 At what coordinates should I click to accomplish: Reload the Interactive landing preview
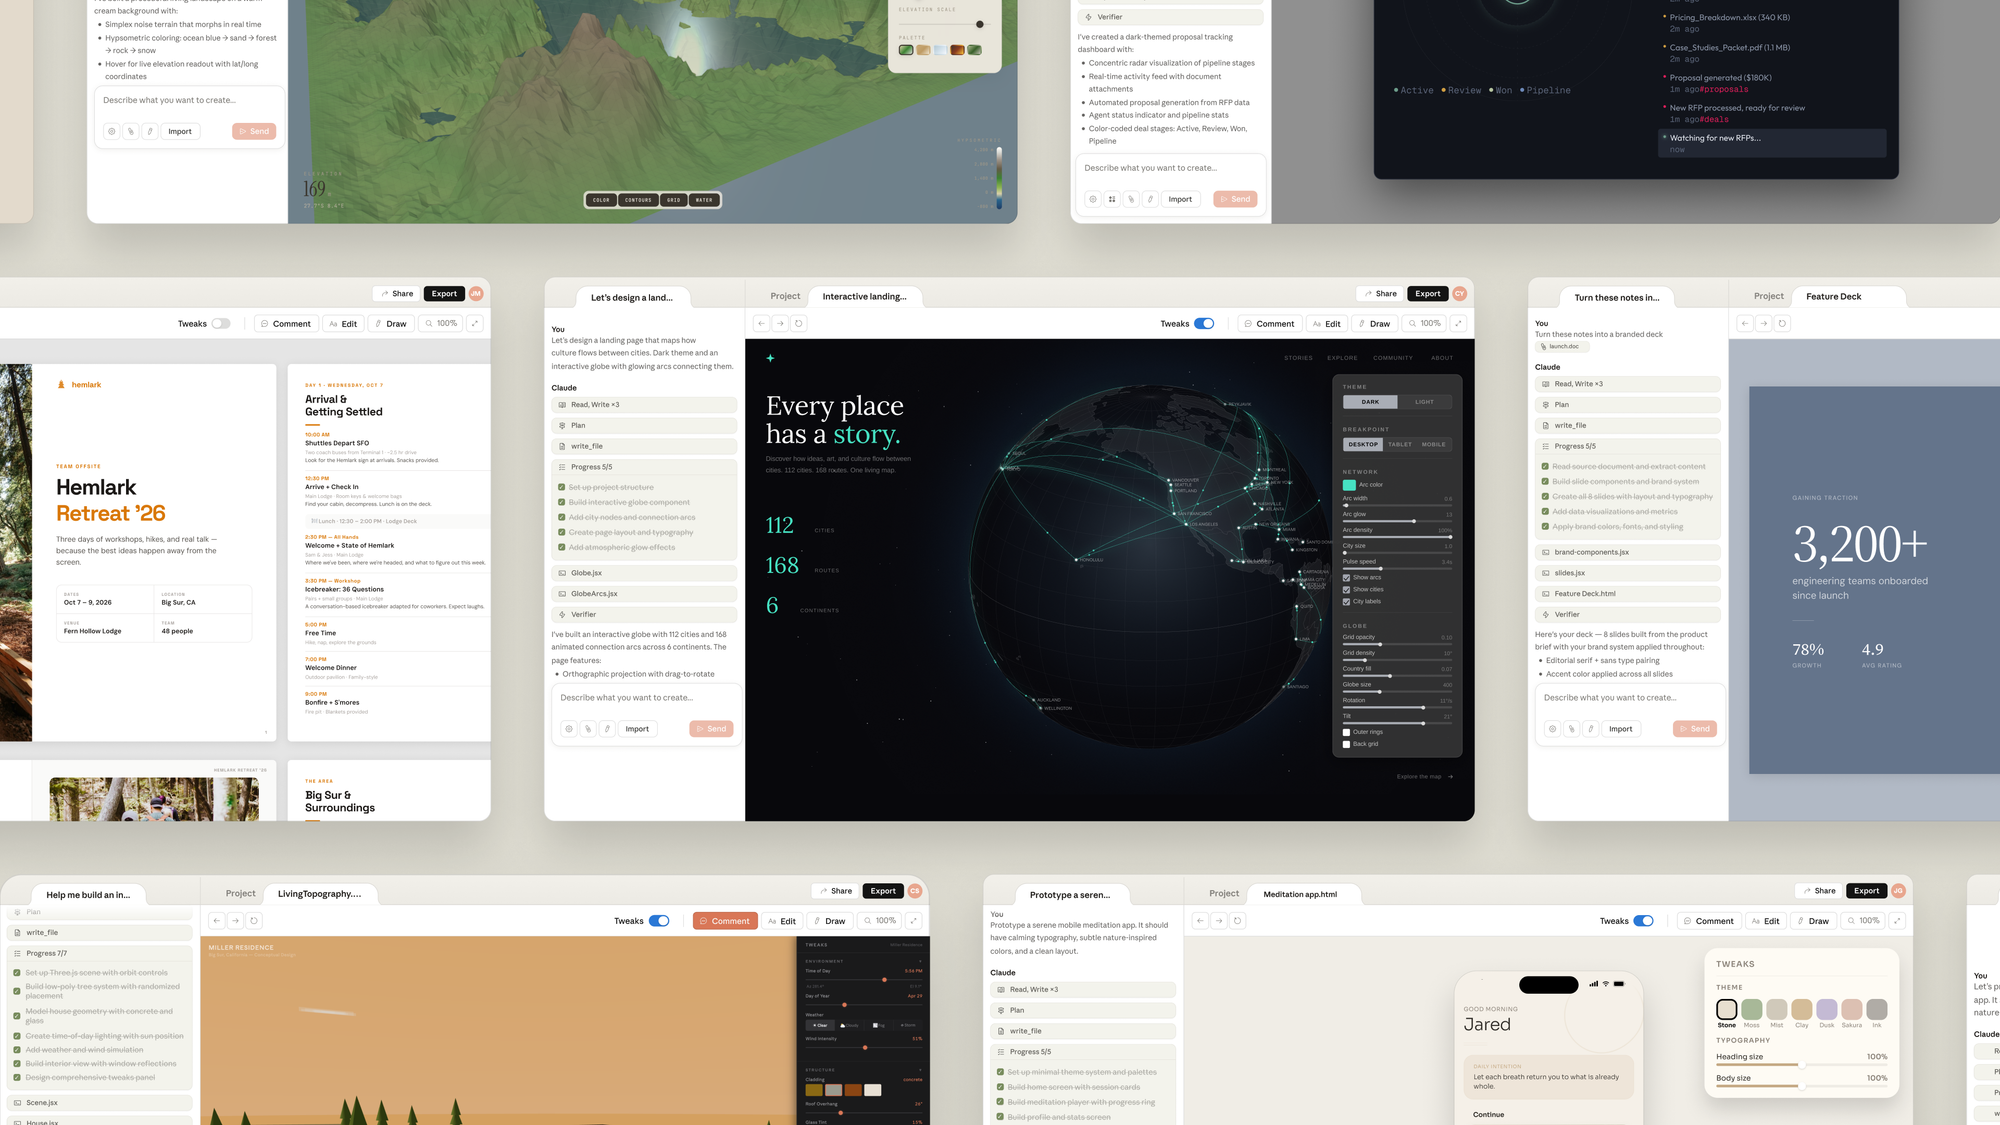pos(799,324)
